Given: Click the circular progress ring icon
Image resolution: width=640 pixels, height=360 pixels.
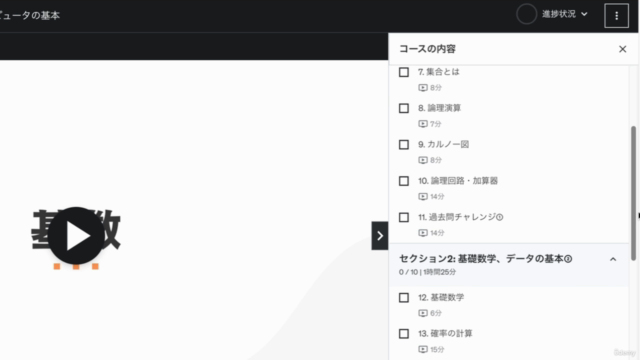Looking at the screenshot, I should 527,14.
